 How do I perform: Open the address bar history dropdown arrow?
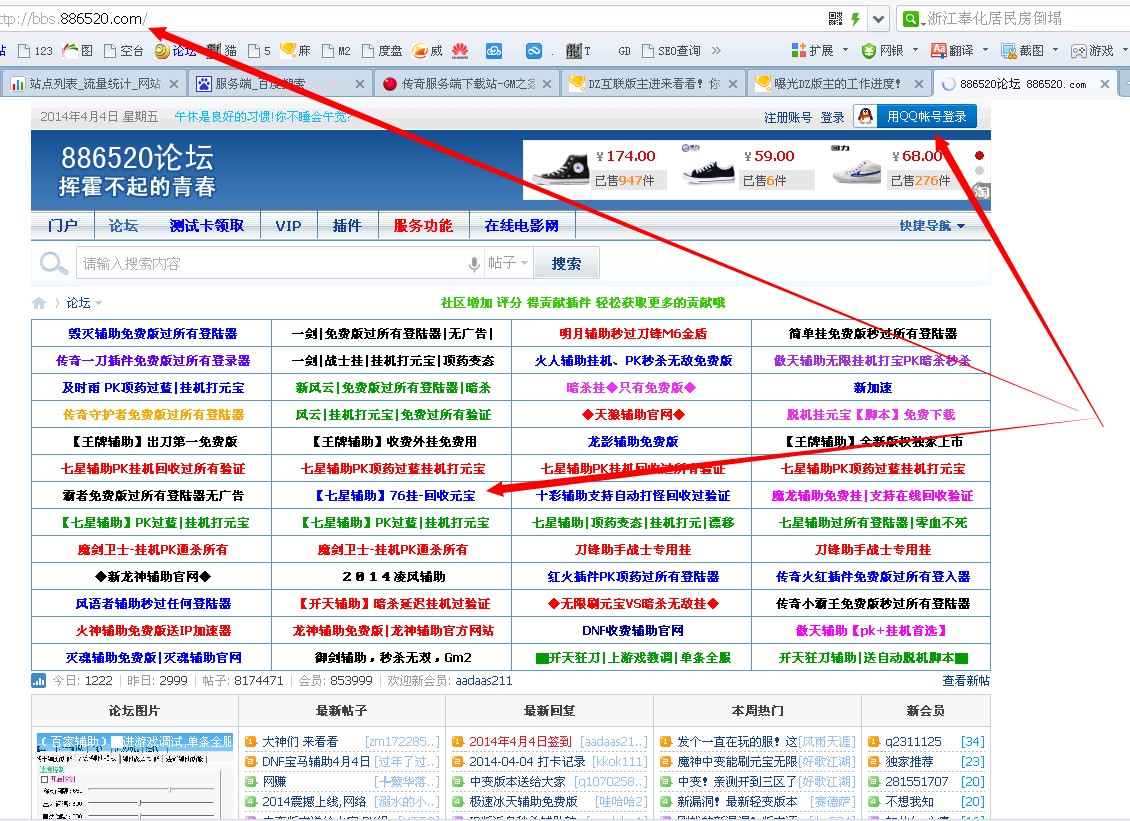pyautogui.click(x=878, y=19)
